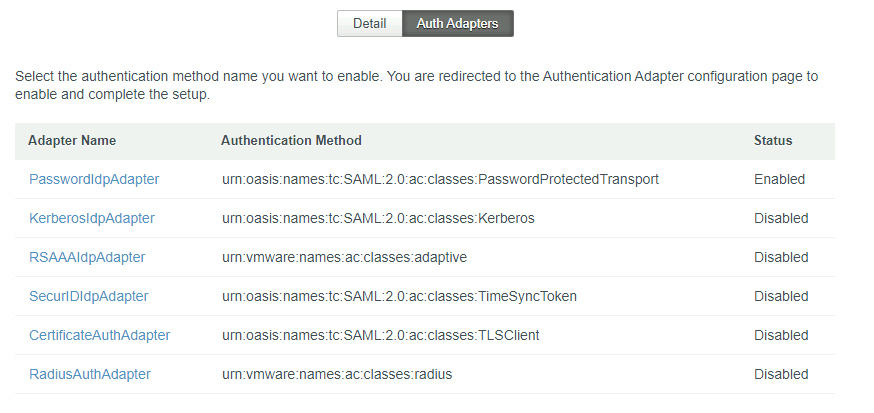Viewport: 874px width, 413px height.
Task: Click the PasswordProtectedTransport authentication method text
Action: 440,179
